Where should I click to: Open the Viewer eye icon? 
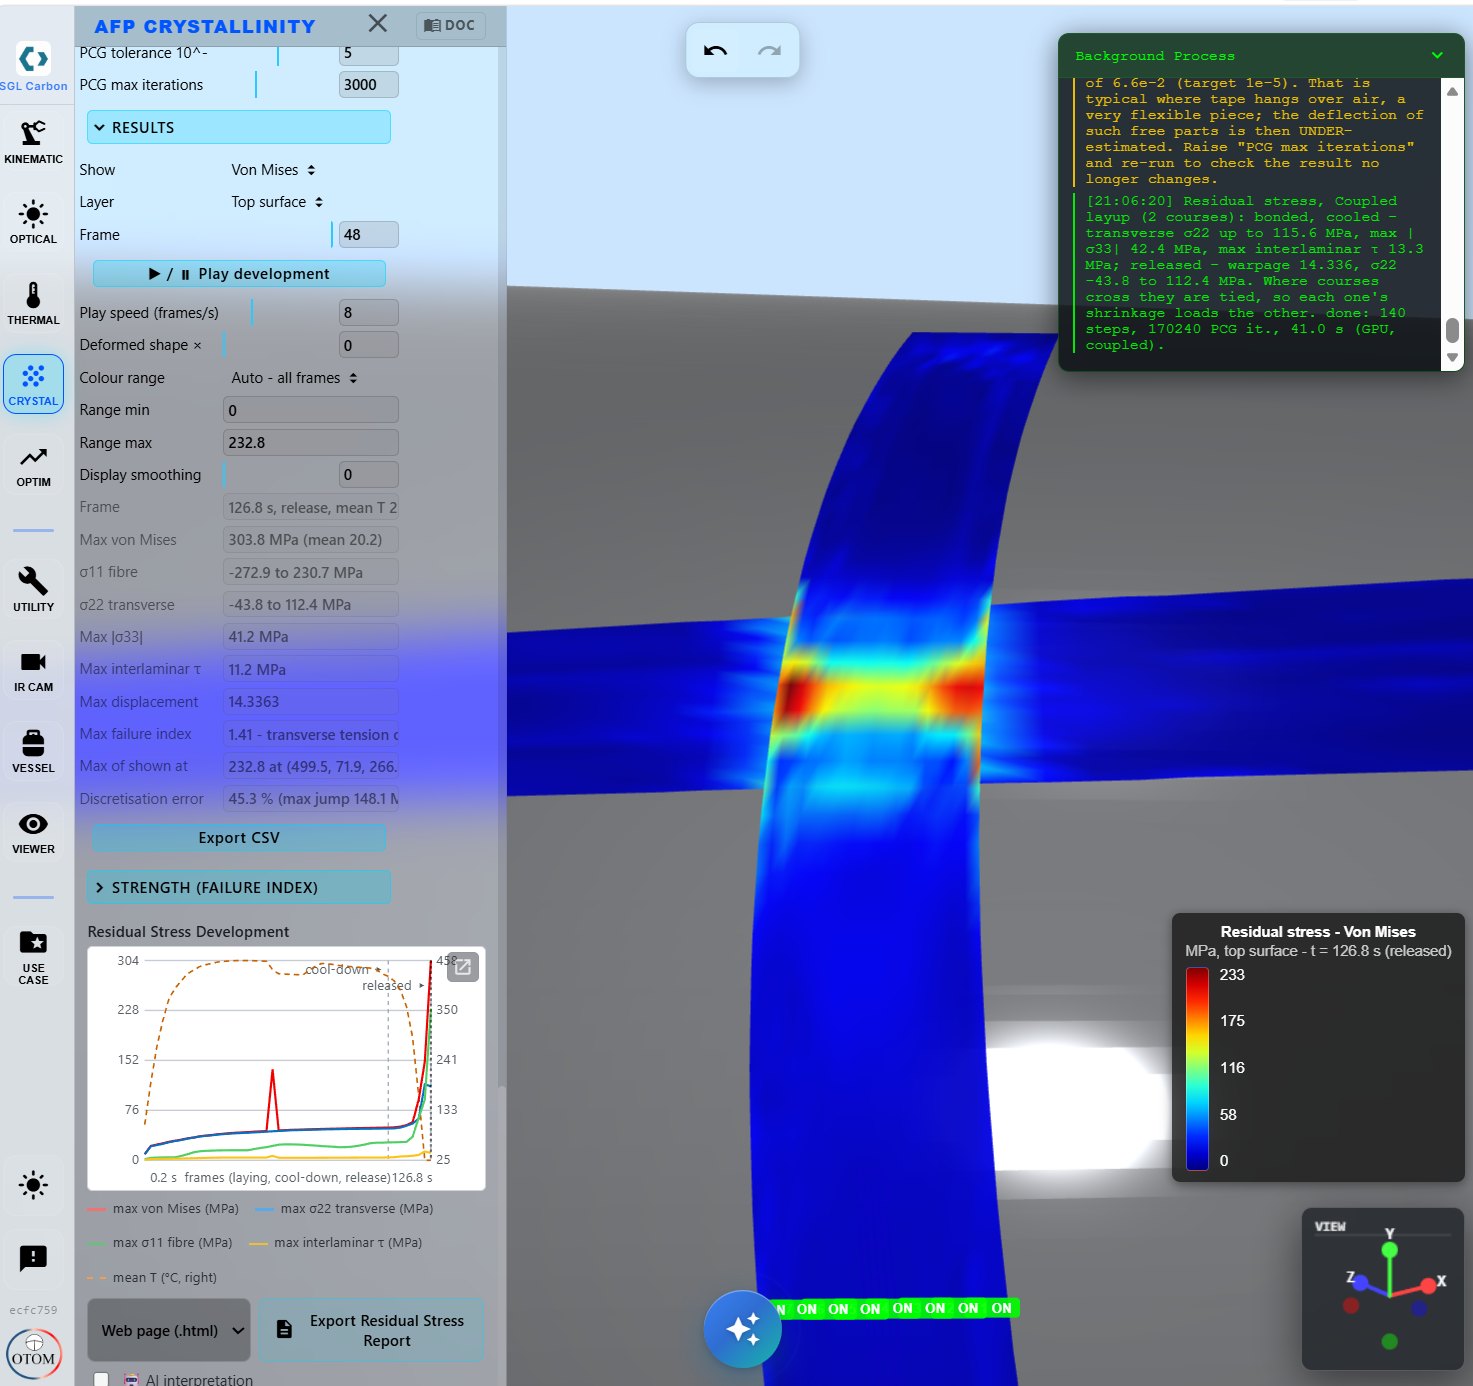tap(33, 833)
